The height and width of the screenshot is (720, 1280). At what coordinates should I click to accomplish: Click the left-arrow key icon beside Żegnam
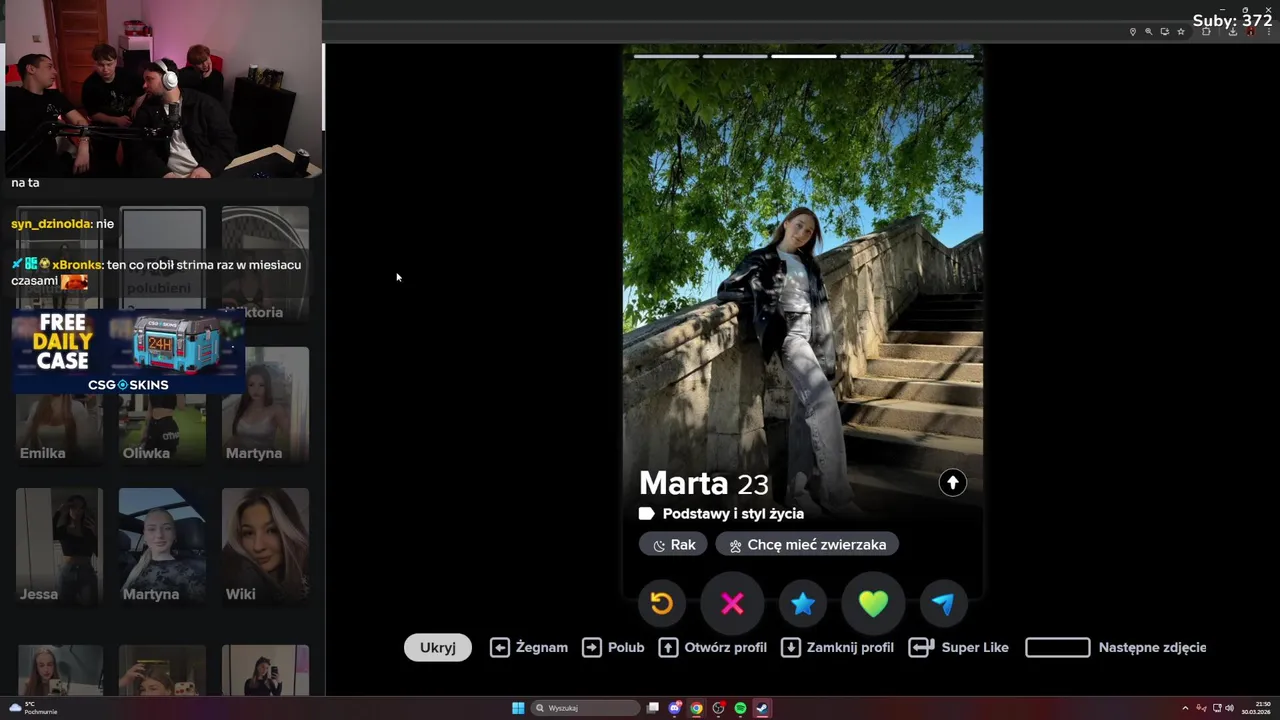[500, 647]
